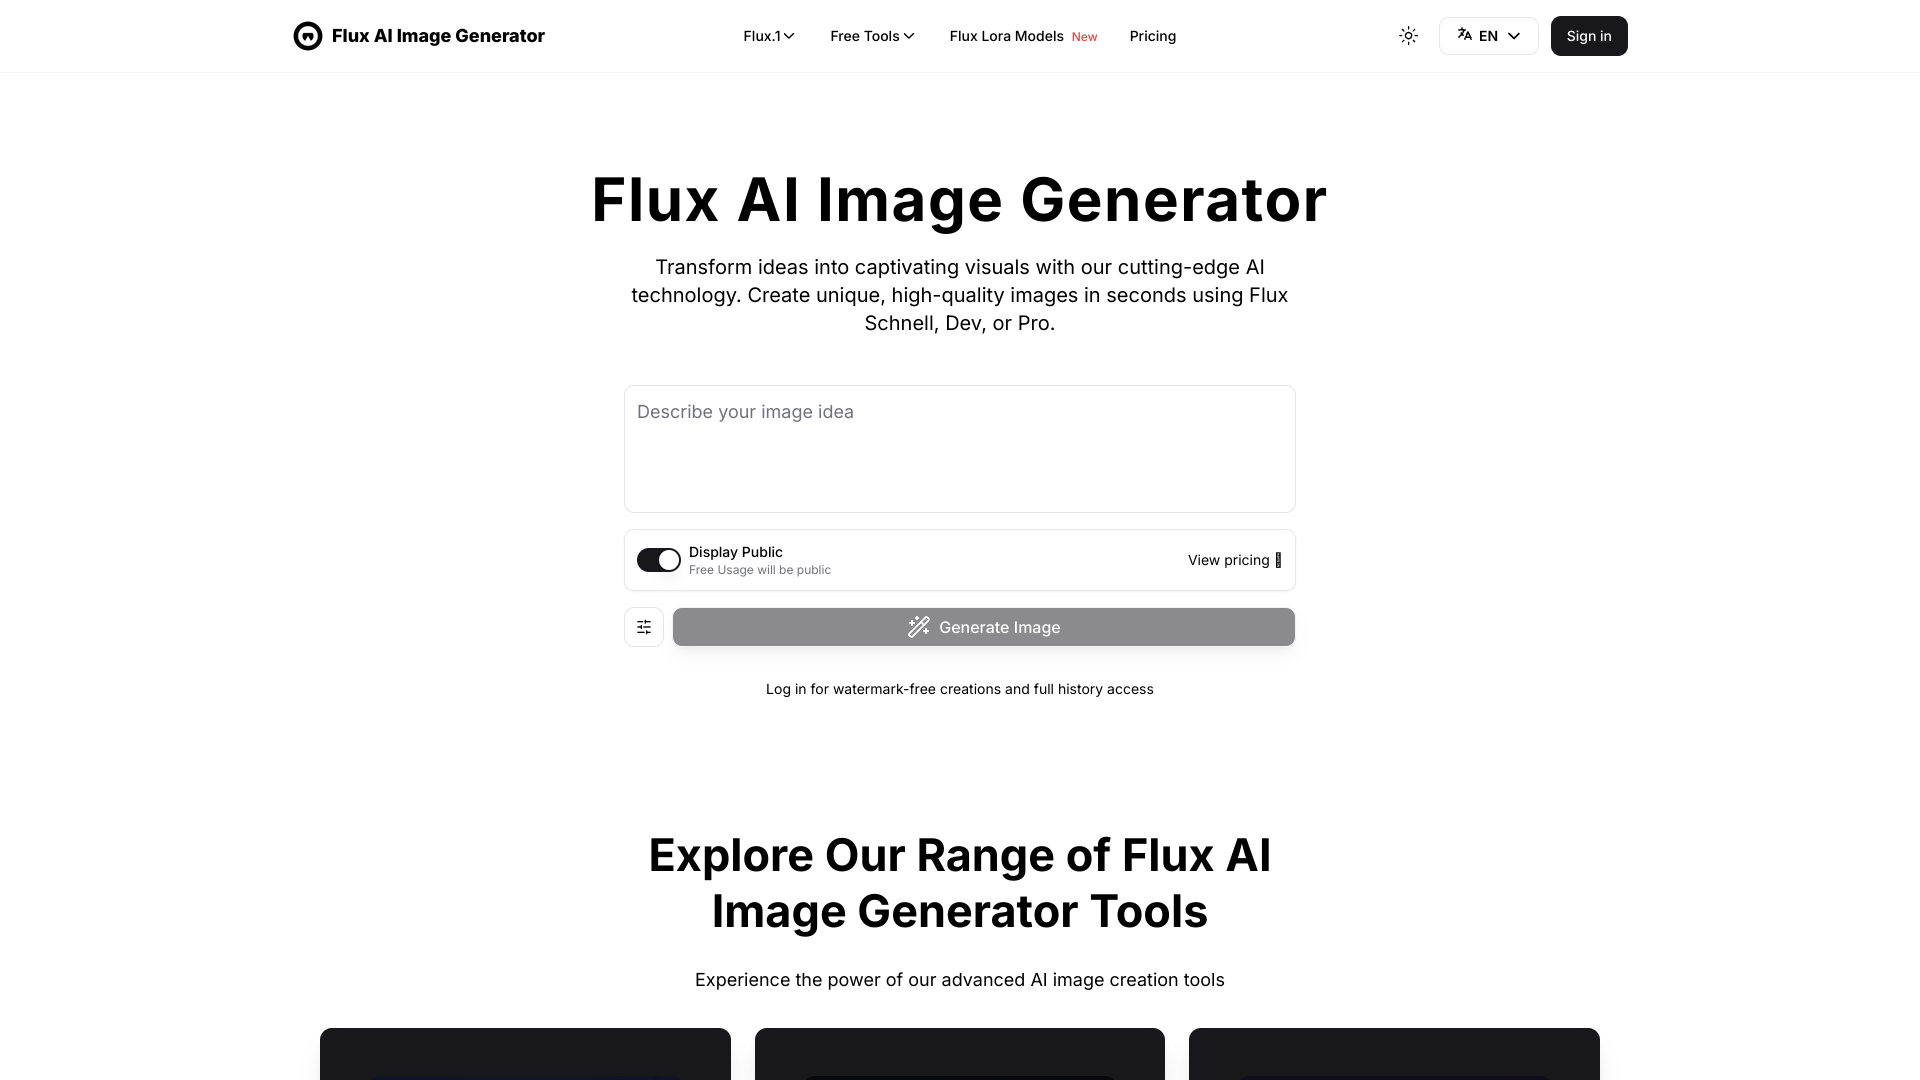Select the language toggle switcher
The image size is (1920, 1080).
[1487, 36]
